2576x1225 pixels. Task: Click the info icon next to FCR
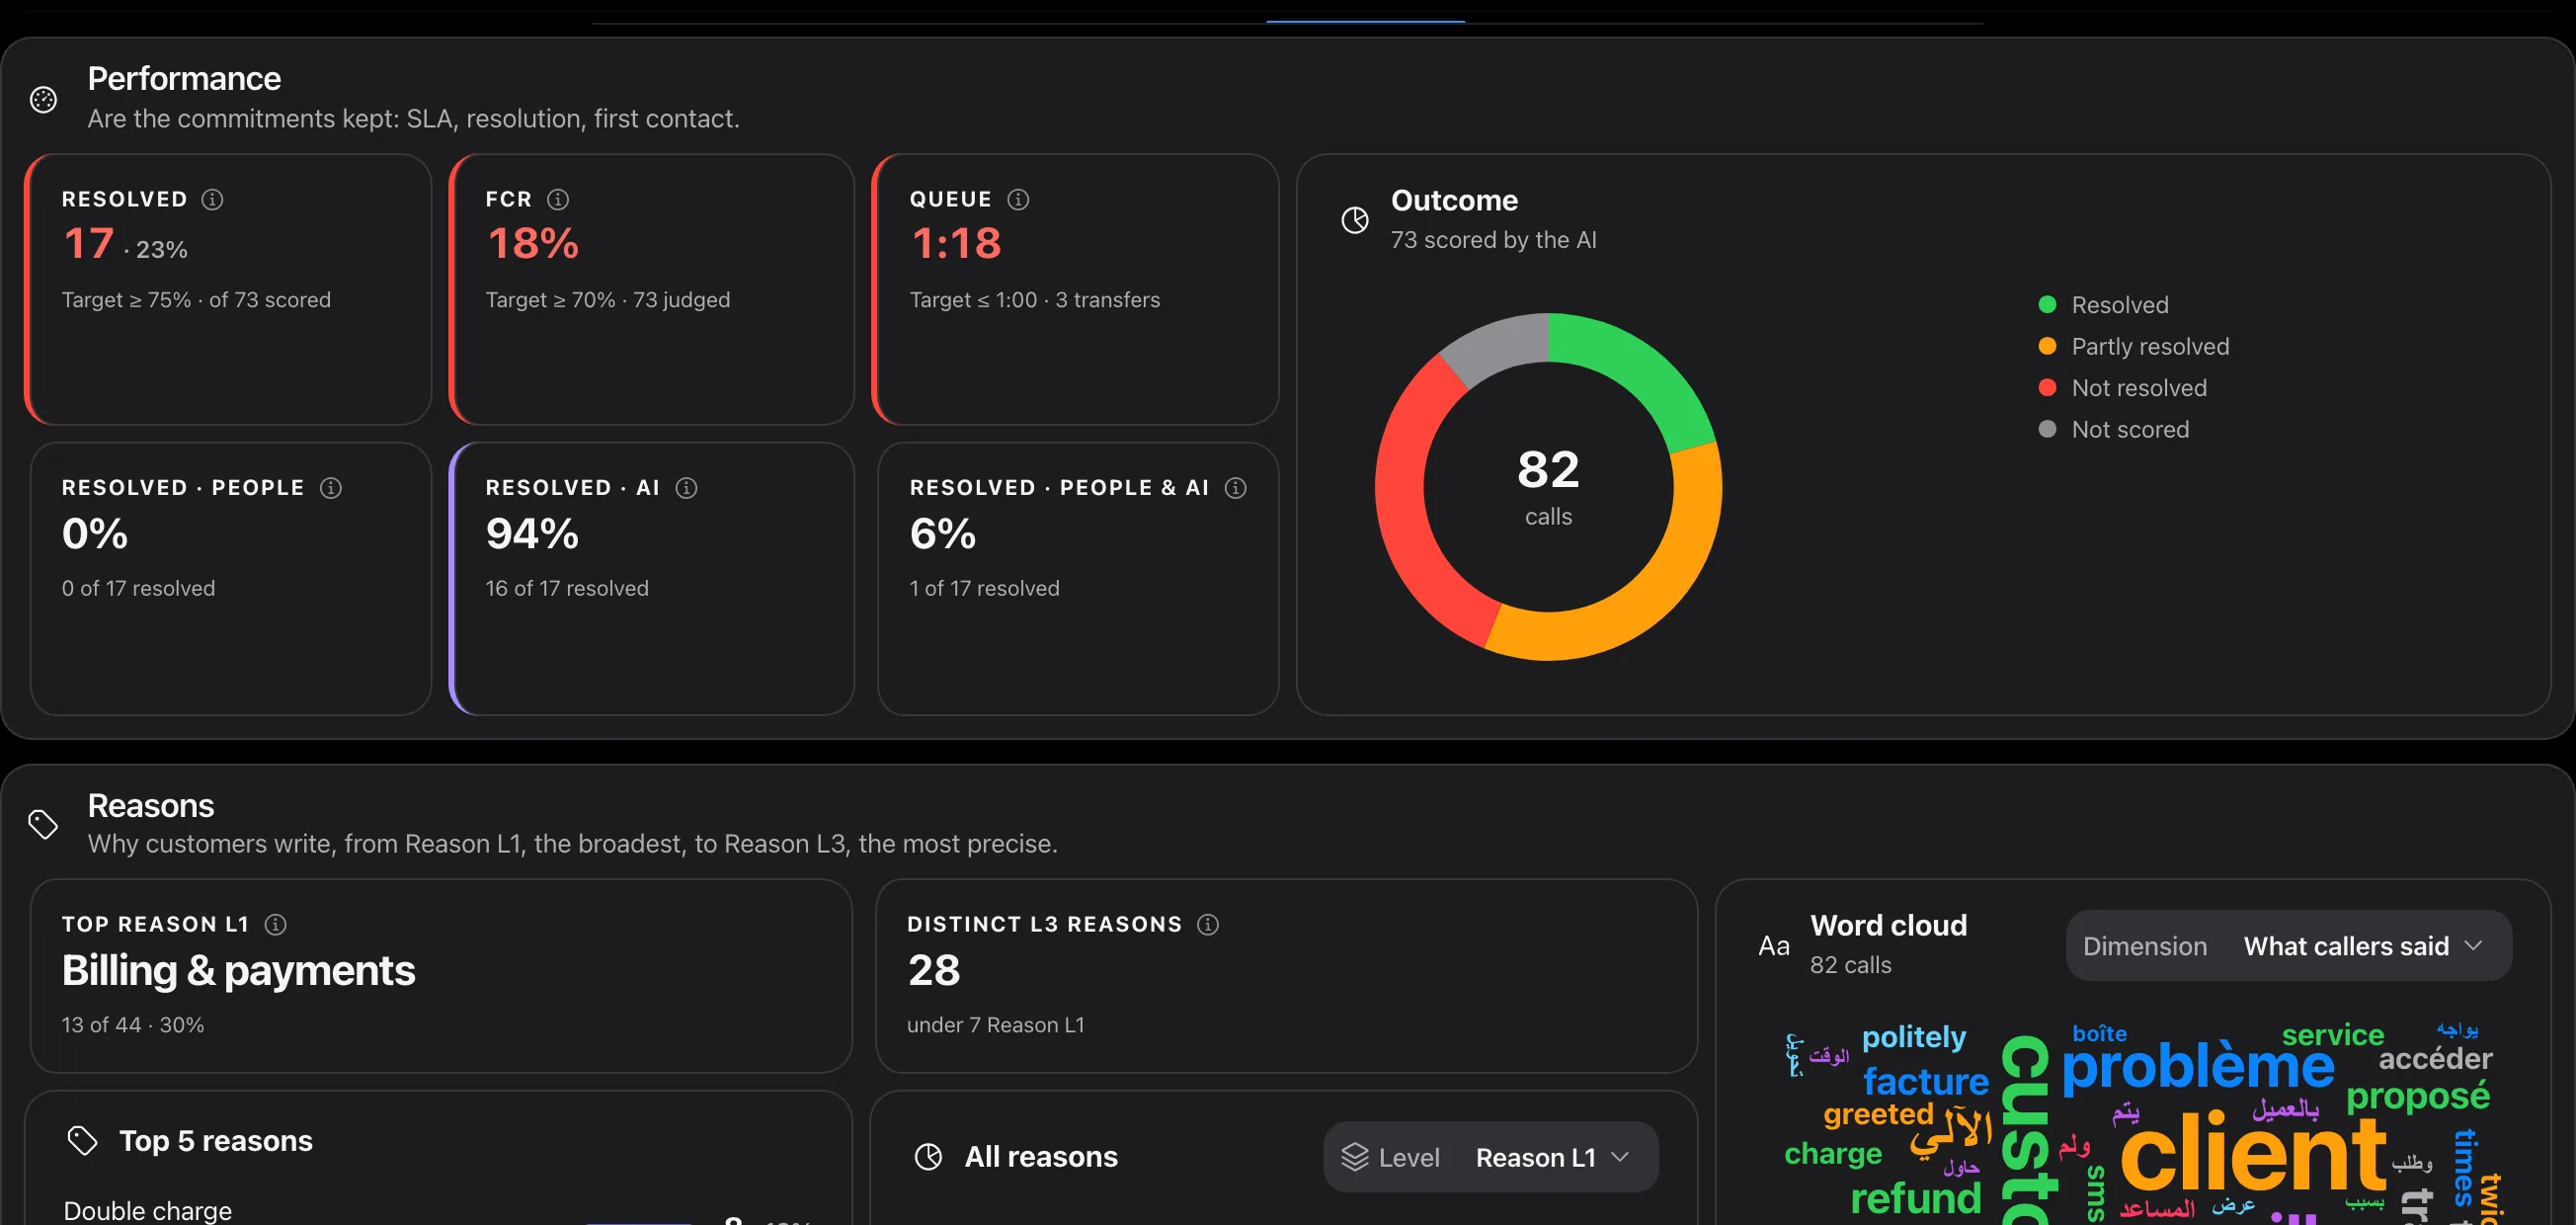(x=558, y=199)
